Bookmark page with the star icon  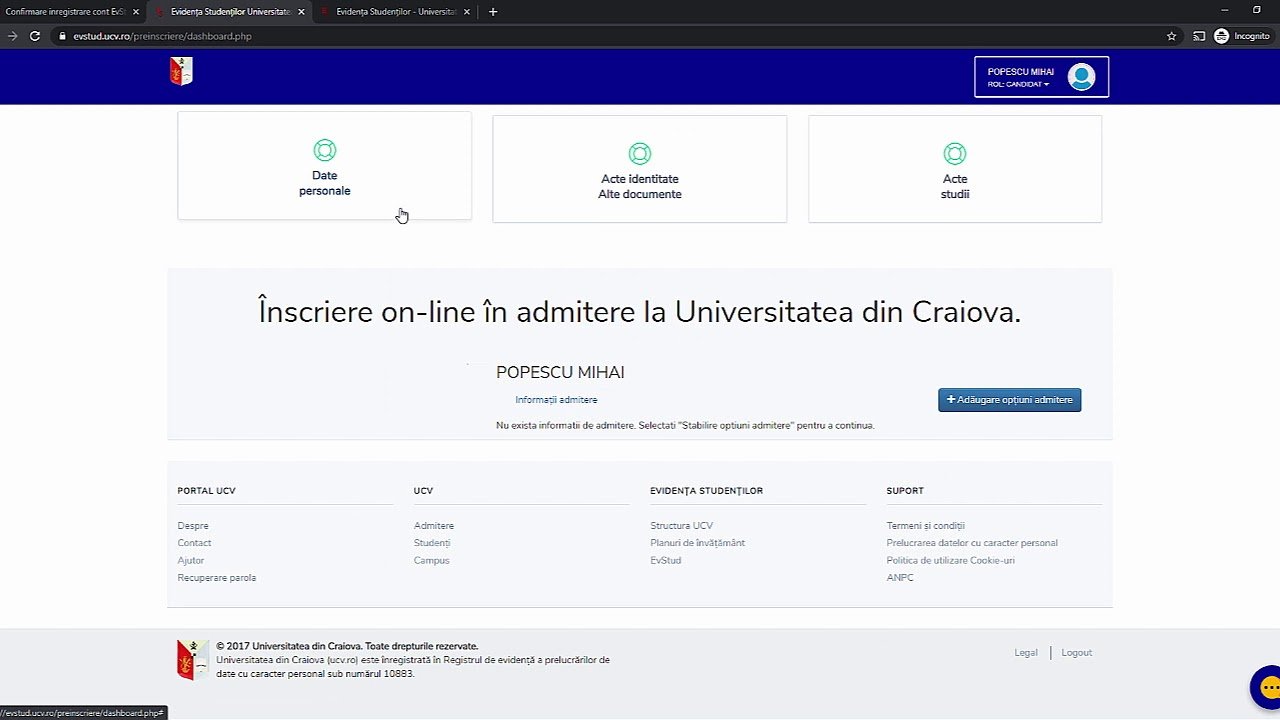pos(1171,36)
